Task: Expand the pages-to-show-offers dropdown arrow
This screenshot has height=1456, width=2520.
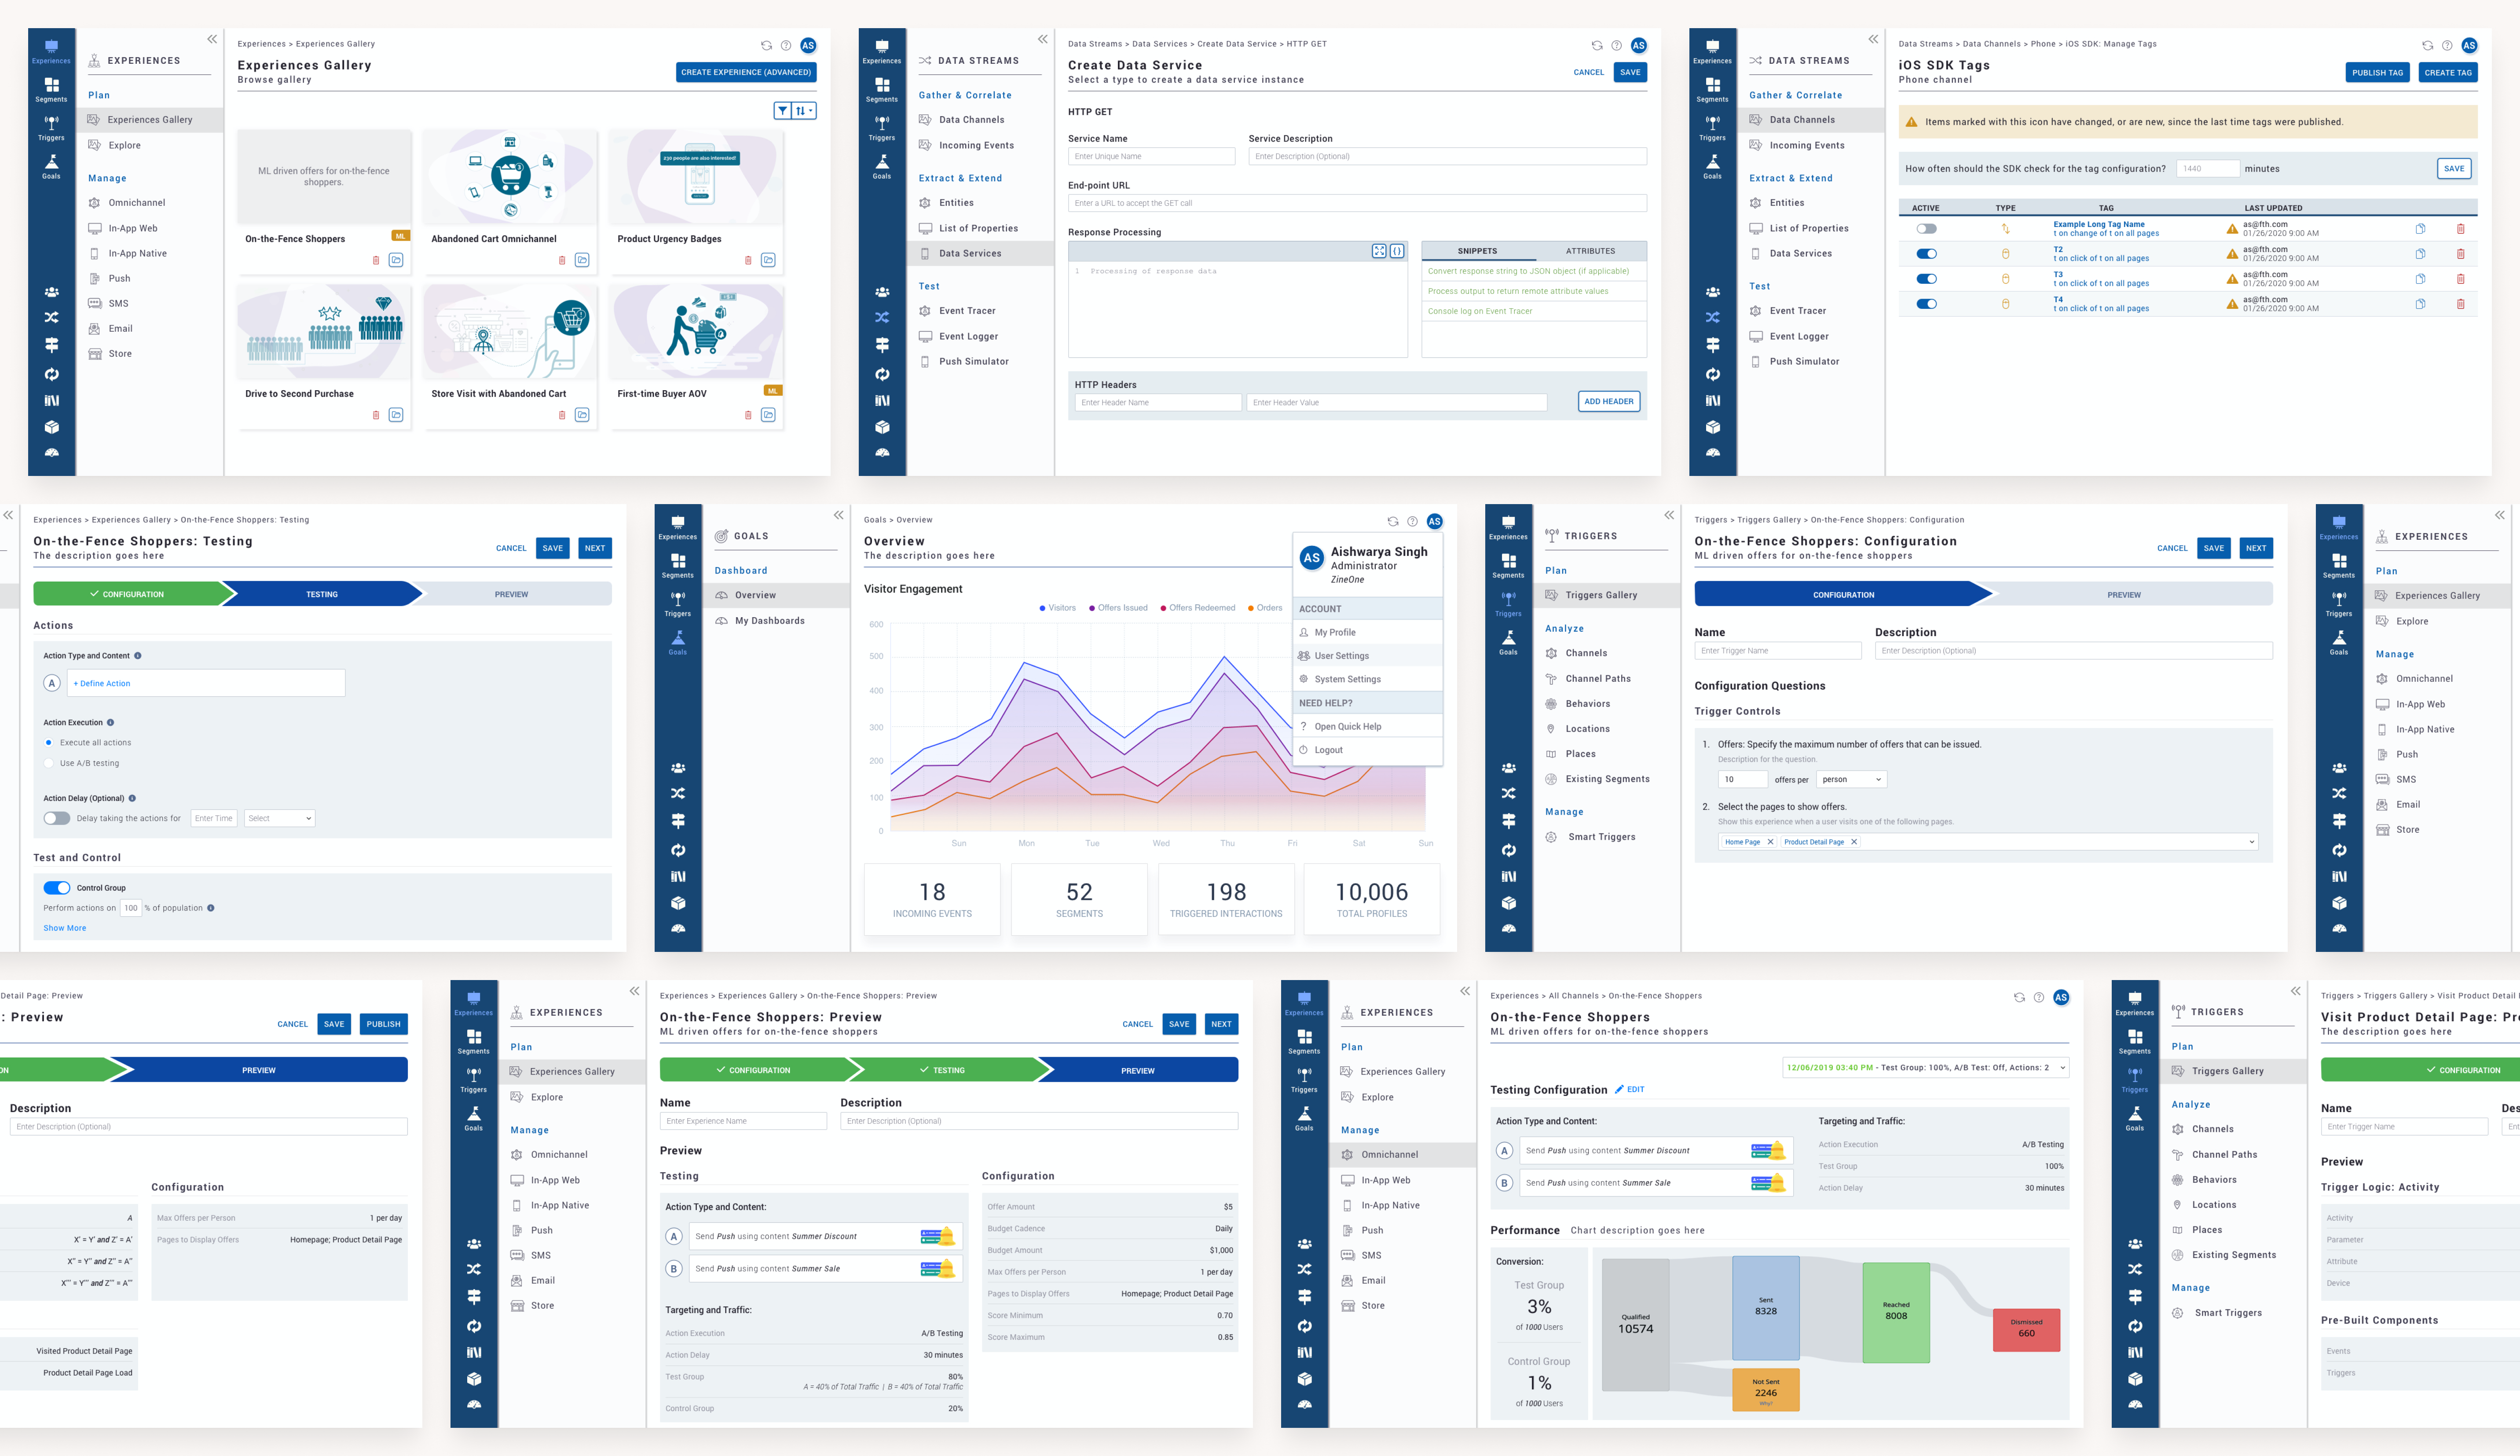Action: (2252, 842)
